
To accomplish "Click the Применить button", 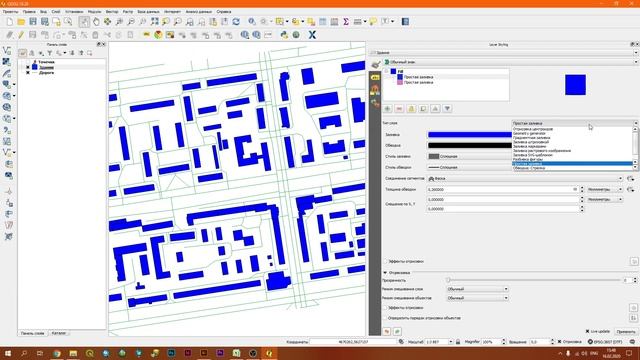I will (x=626, y=331).
